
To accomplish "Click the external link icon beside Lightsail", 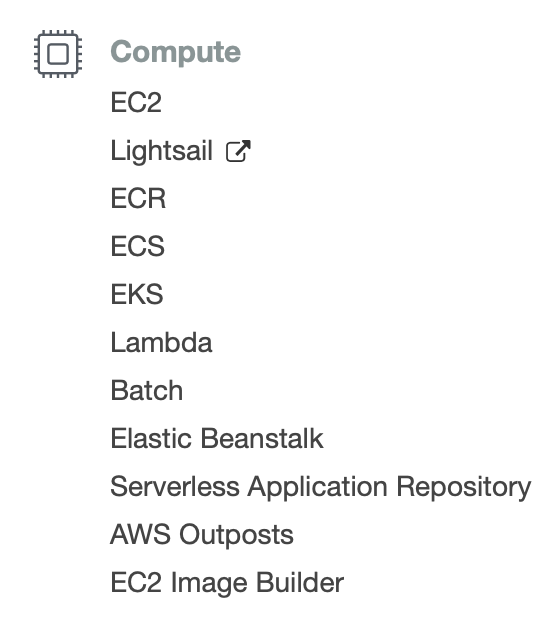I will click(238, 151).
